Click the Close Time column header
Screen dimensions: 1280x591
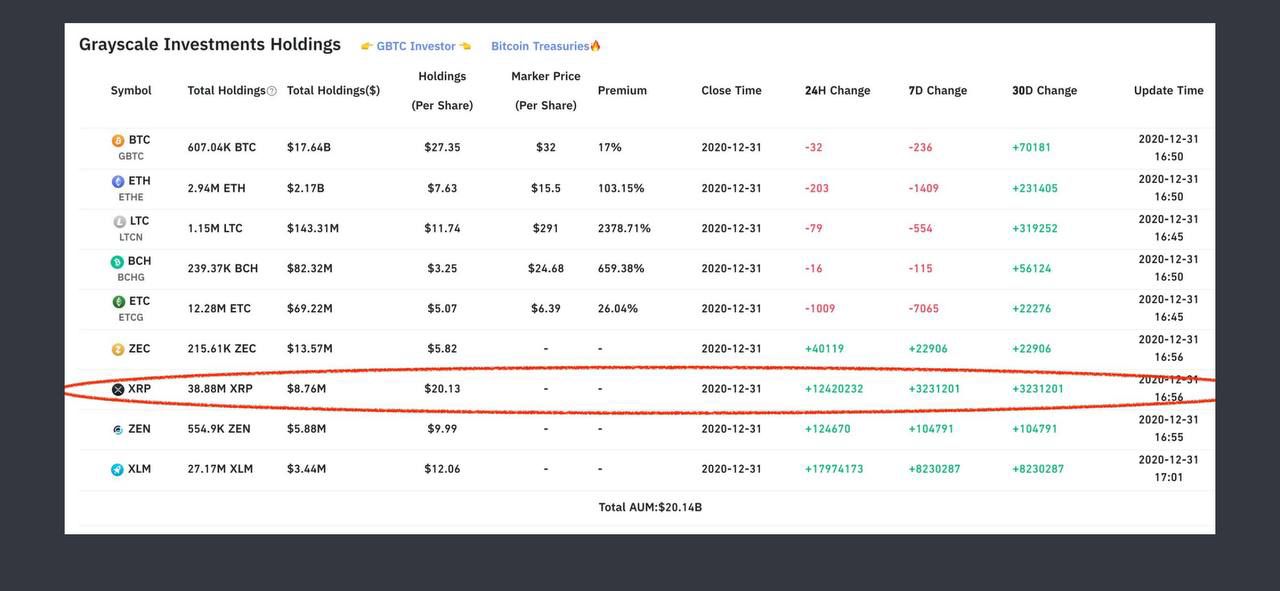(731, 90)
